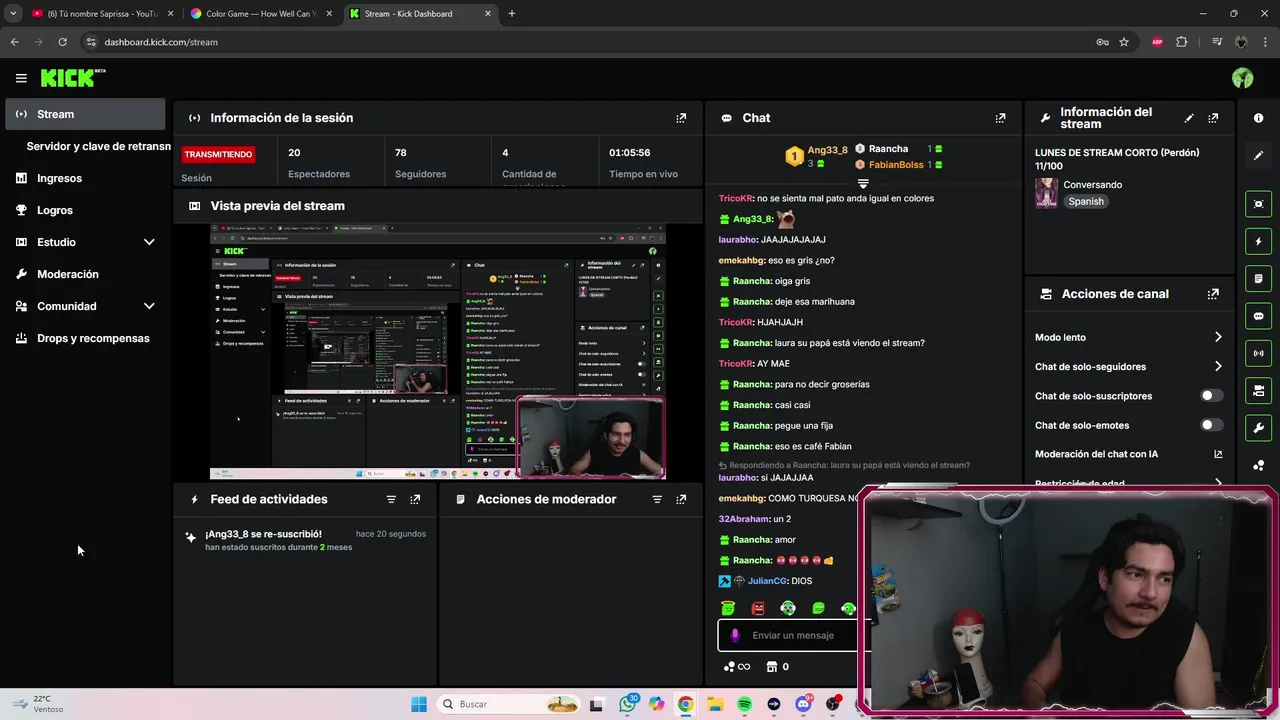
Task: Toggle the chat bubble icon in right sidebar
Action: coord(1258,316)
